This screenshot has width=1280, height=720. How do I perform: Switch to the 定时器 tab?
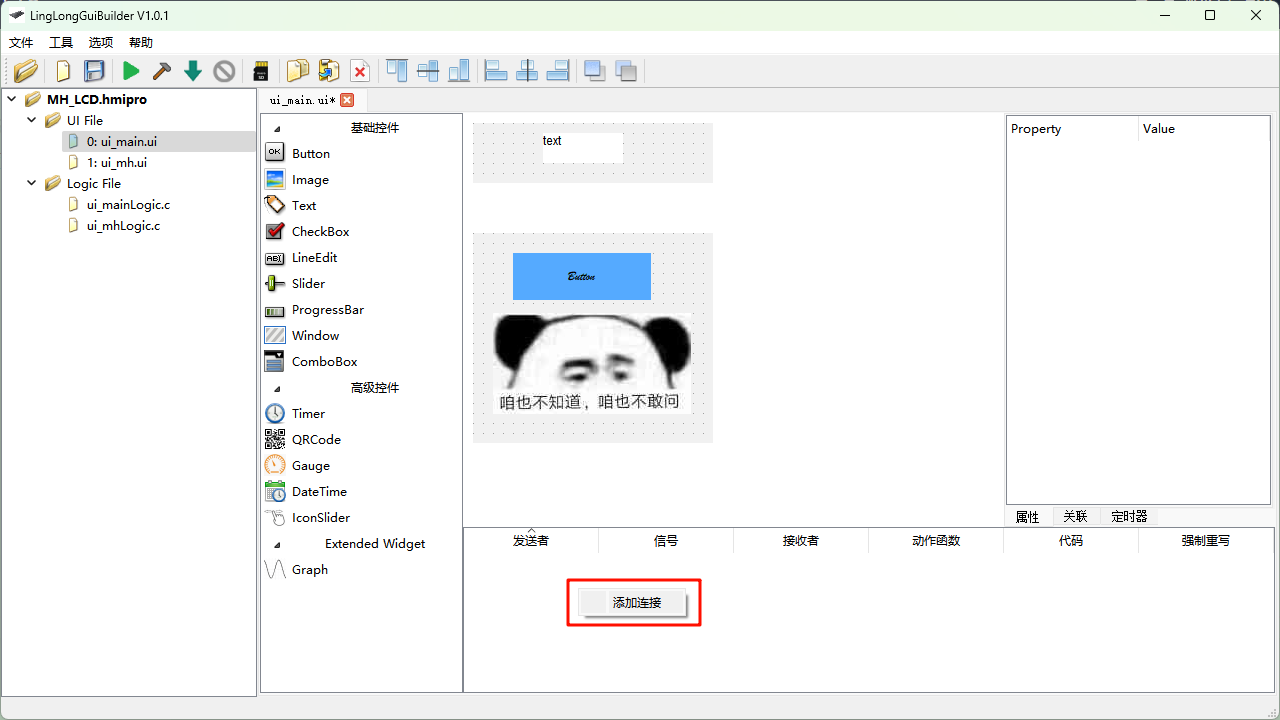1129,517
